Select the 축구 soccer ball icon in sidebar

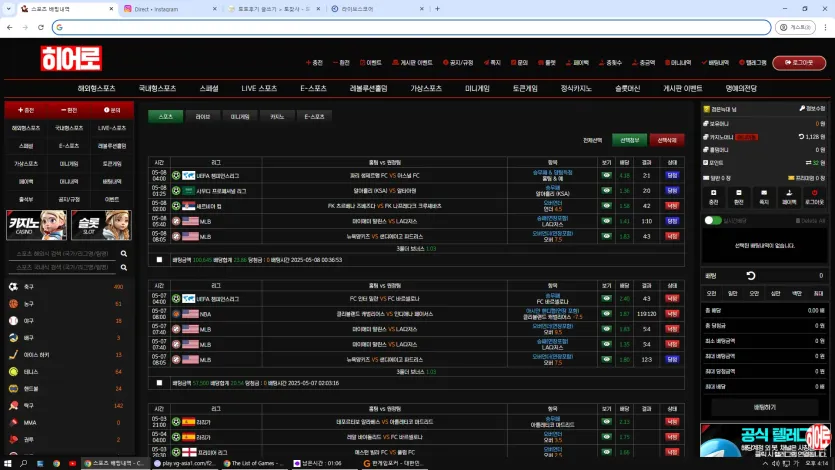point(13,286)
